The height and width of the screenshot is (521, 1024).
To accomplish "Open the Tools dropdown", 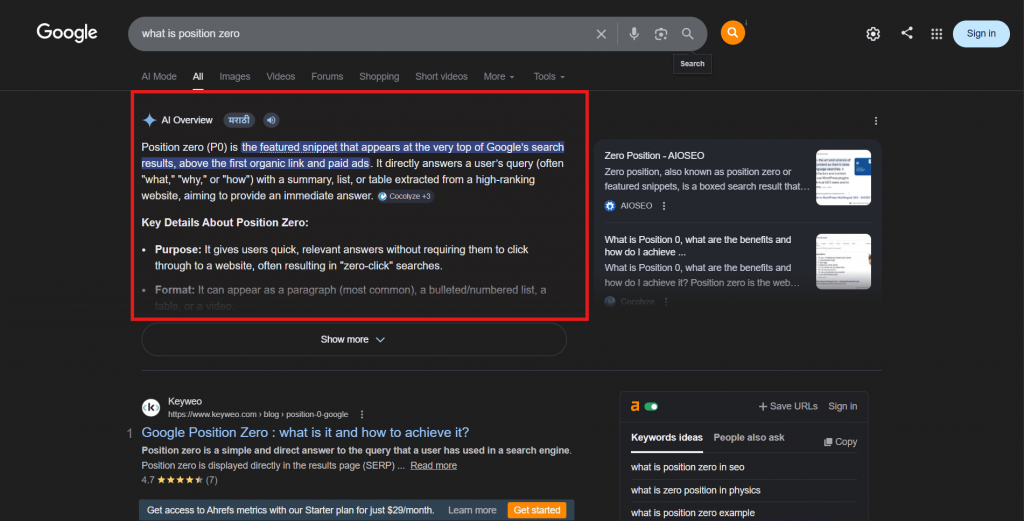I will (x=548, y=77).
